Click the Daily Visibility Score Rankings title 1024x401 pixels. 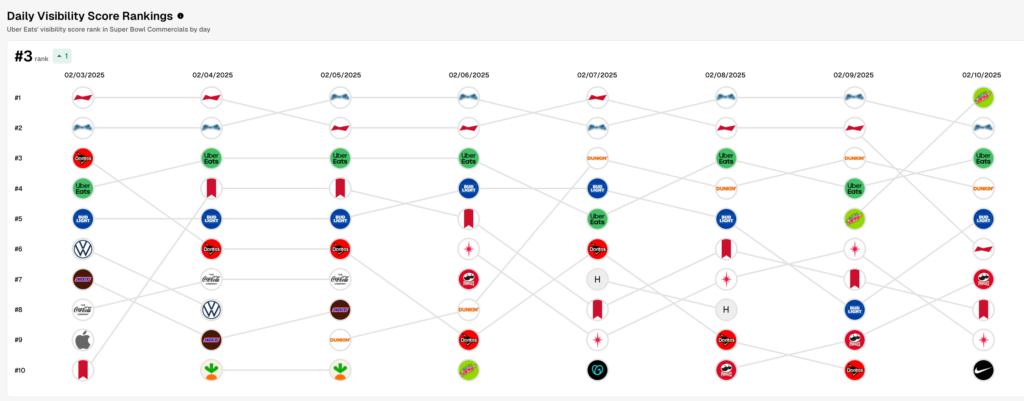(90, 16)
